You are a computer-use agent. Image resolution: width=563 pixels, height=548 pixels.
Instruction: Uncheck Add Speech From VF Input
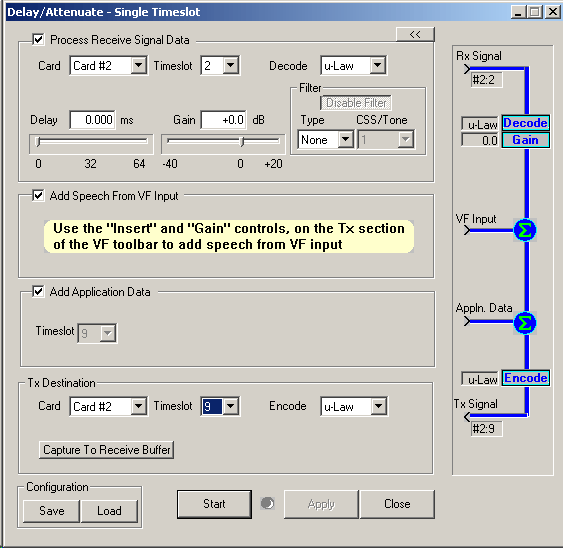(x=38, y=196)
